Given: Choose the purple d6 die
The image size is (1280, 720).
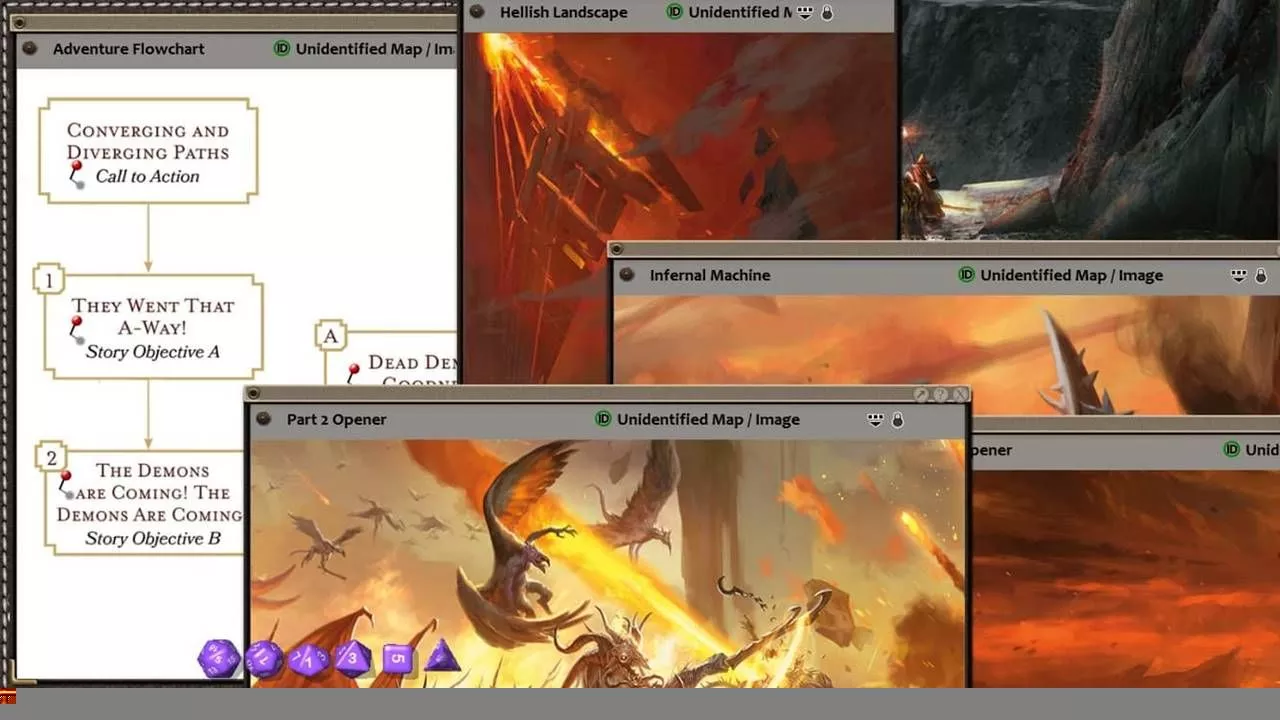Looking at the screenshot, I should [398, 658].
